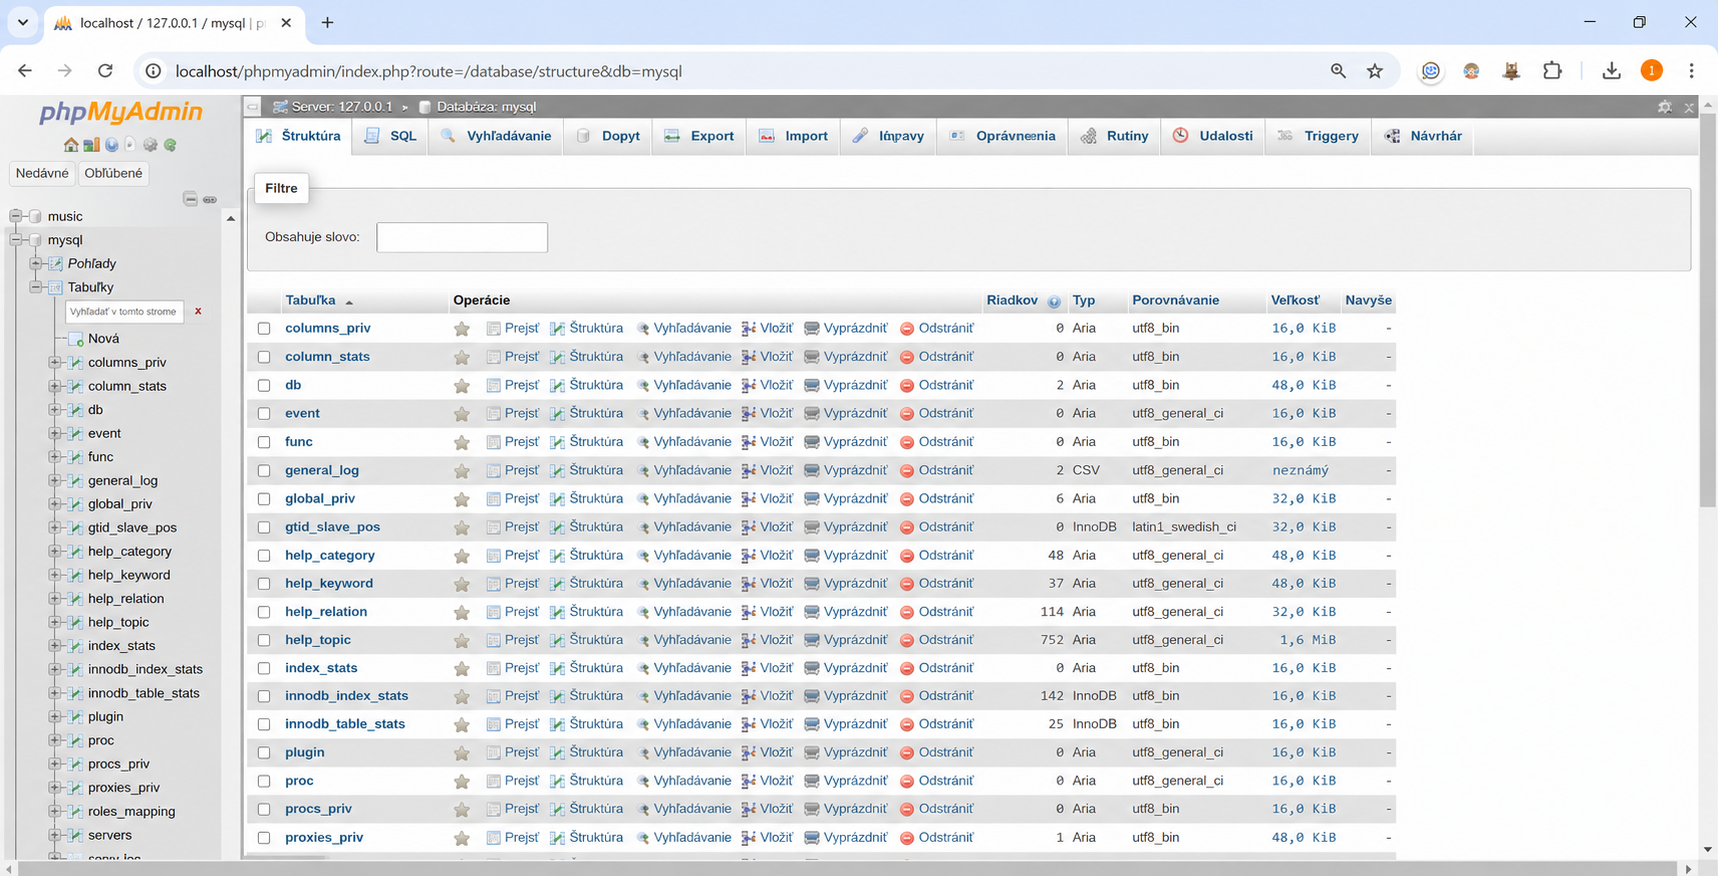The width and height of the screenshot is (1718, 876).
Task: Check the help_category table checkbox
Action: [x=264, y=555]
